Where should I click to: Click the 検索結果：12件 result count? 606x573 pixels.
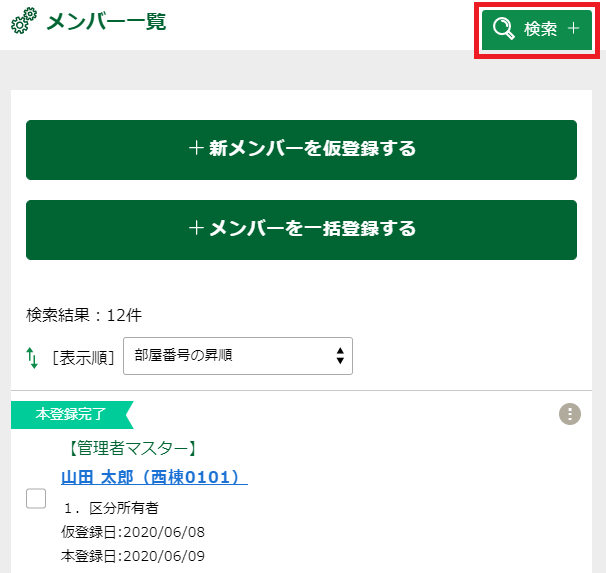[84, 315]
